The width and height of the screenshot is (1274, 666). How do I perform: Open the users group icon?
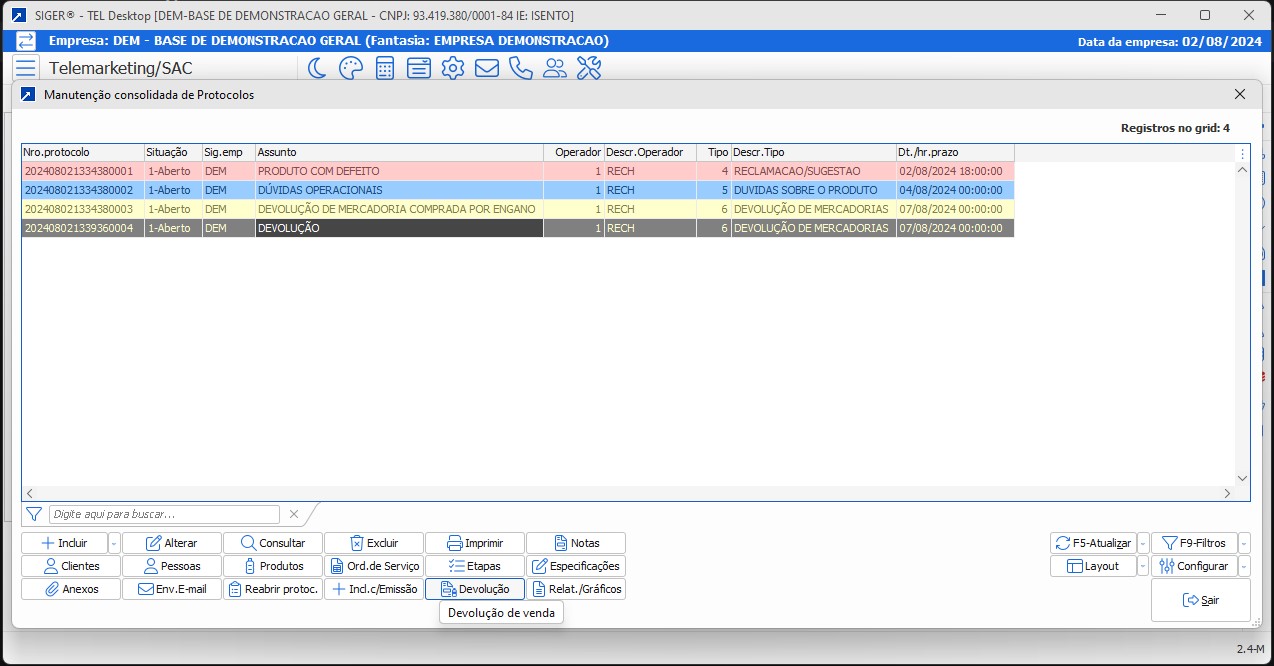click(x=555, y=68)
